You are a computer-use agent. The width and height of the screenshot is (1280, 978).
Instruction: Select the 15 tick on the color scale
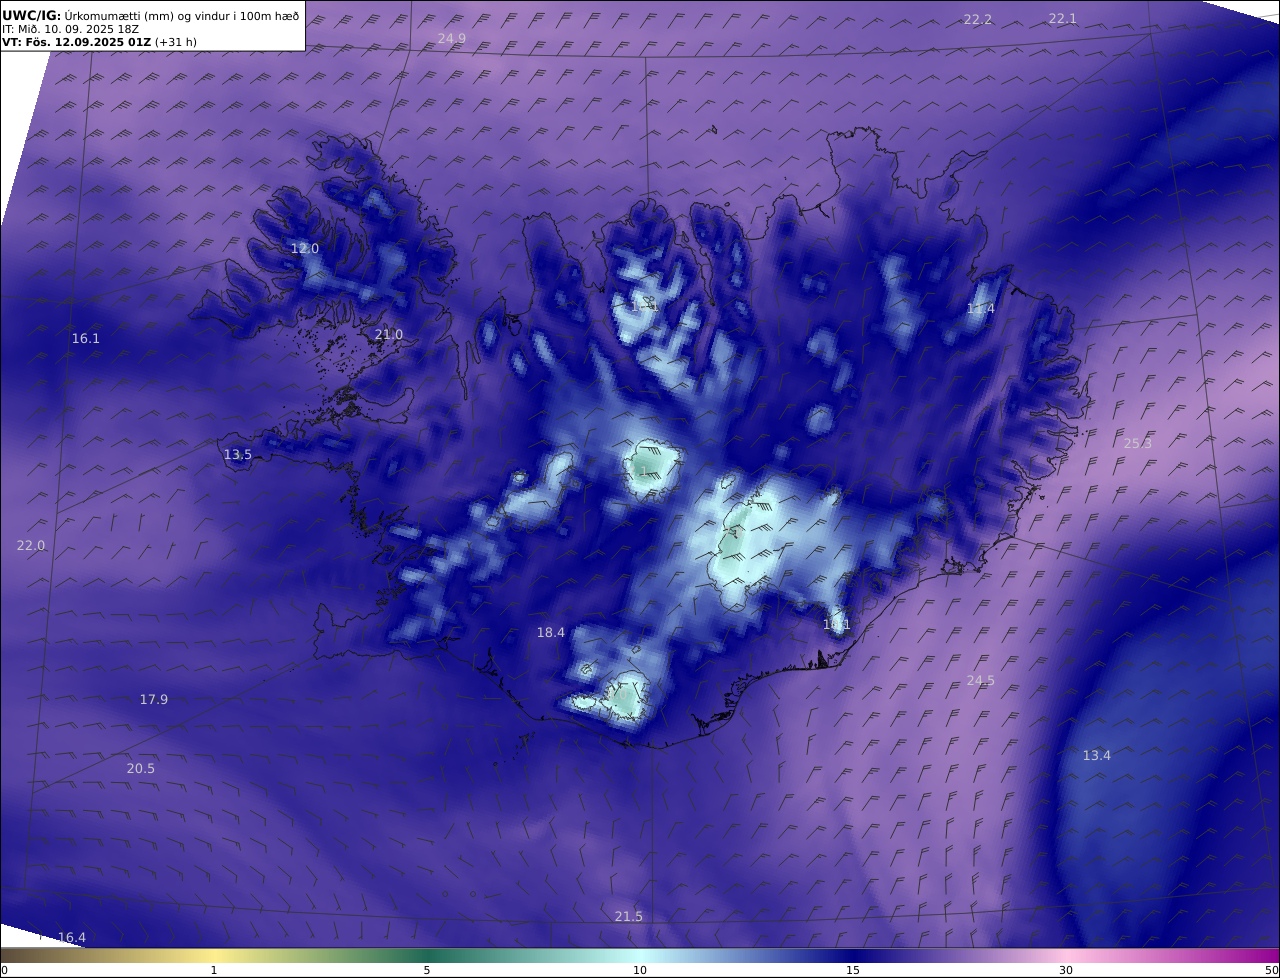click(853, 970)
